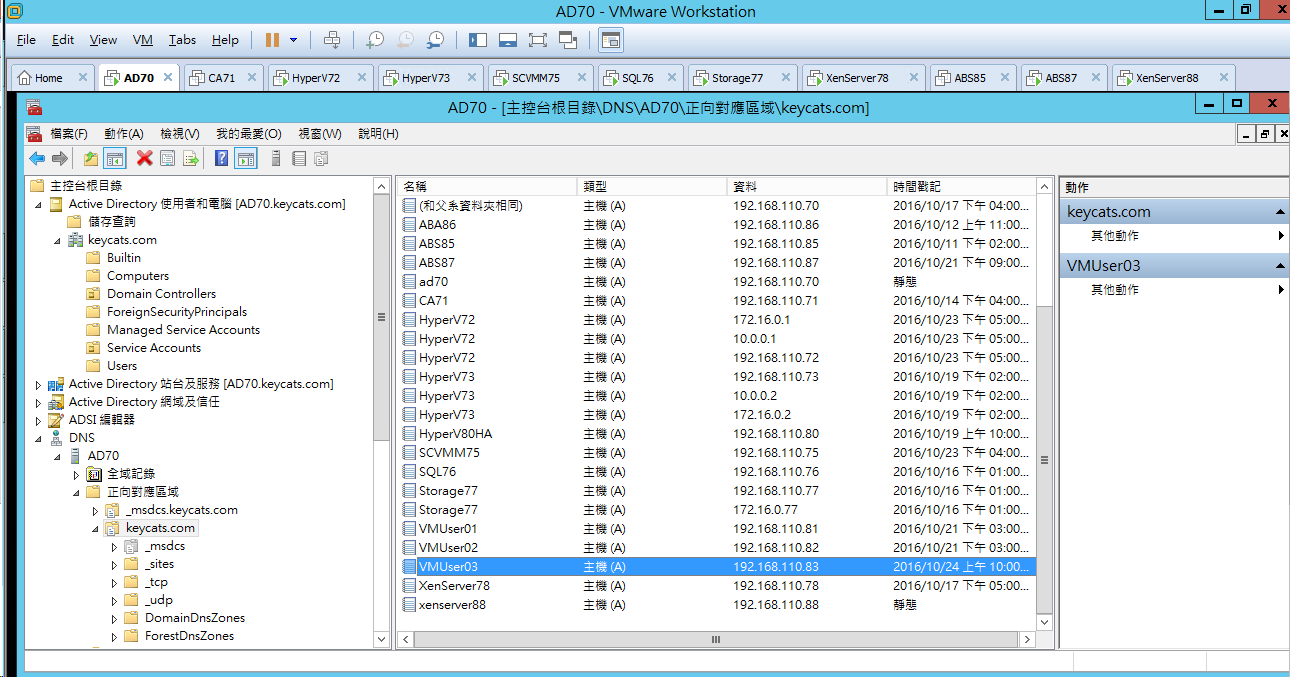Toggle show/hide console tree icon

[x=115, y=158]
